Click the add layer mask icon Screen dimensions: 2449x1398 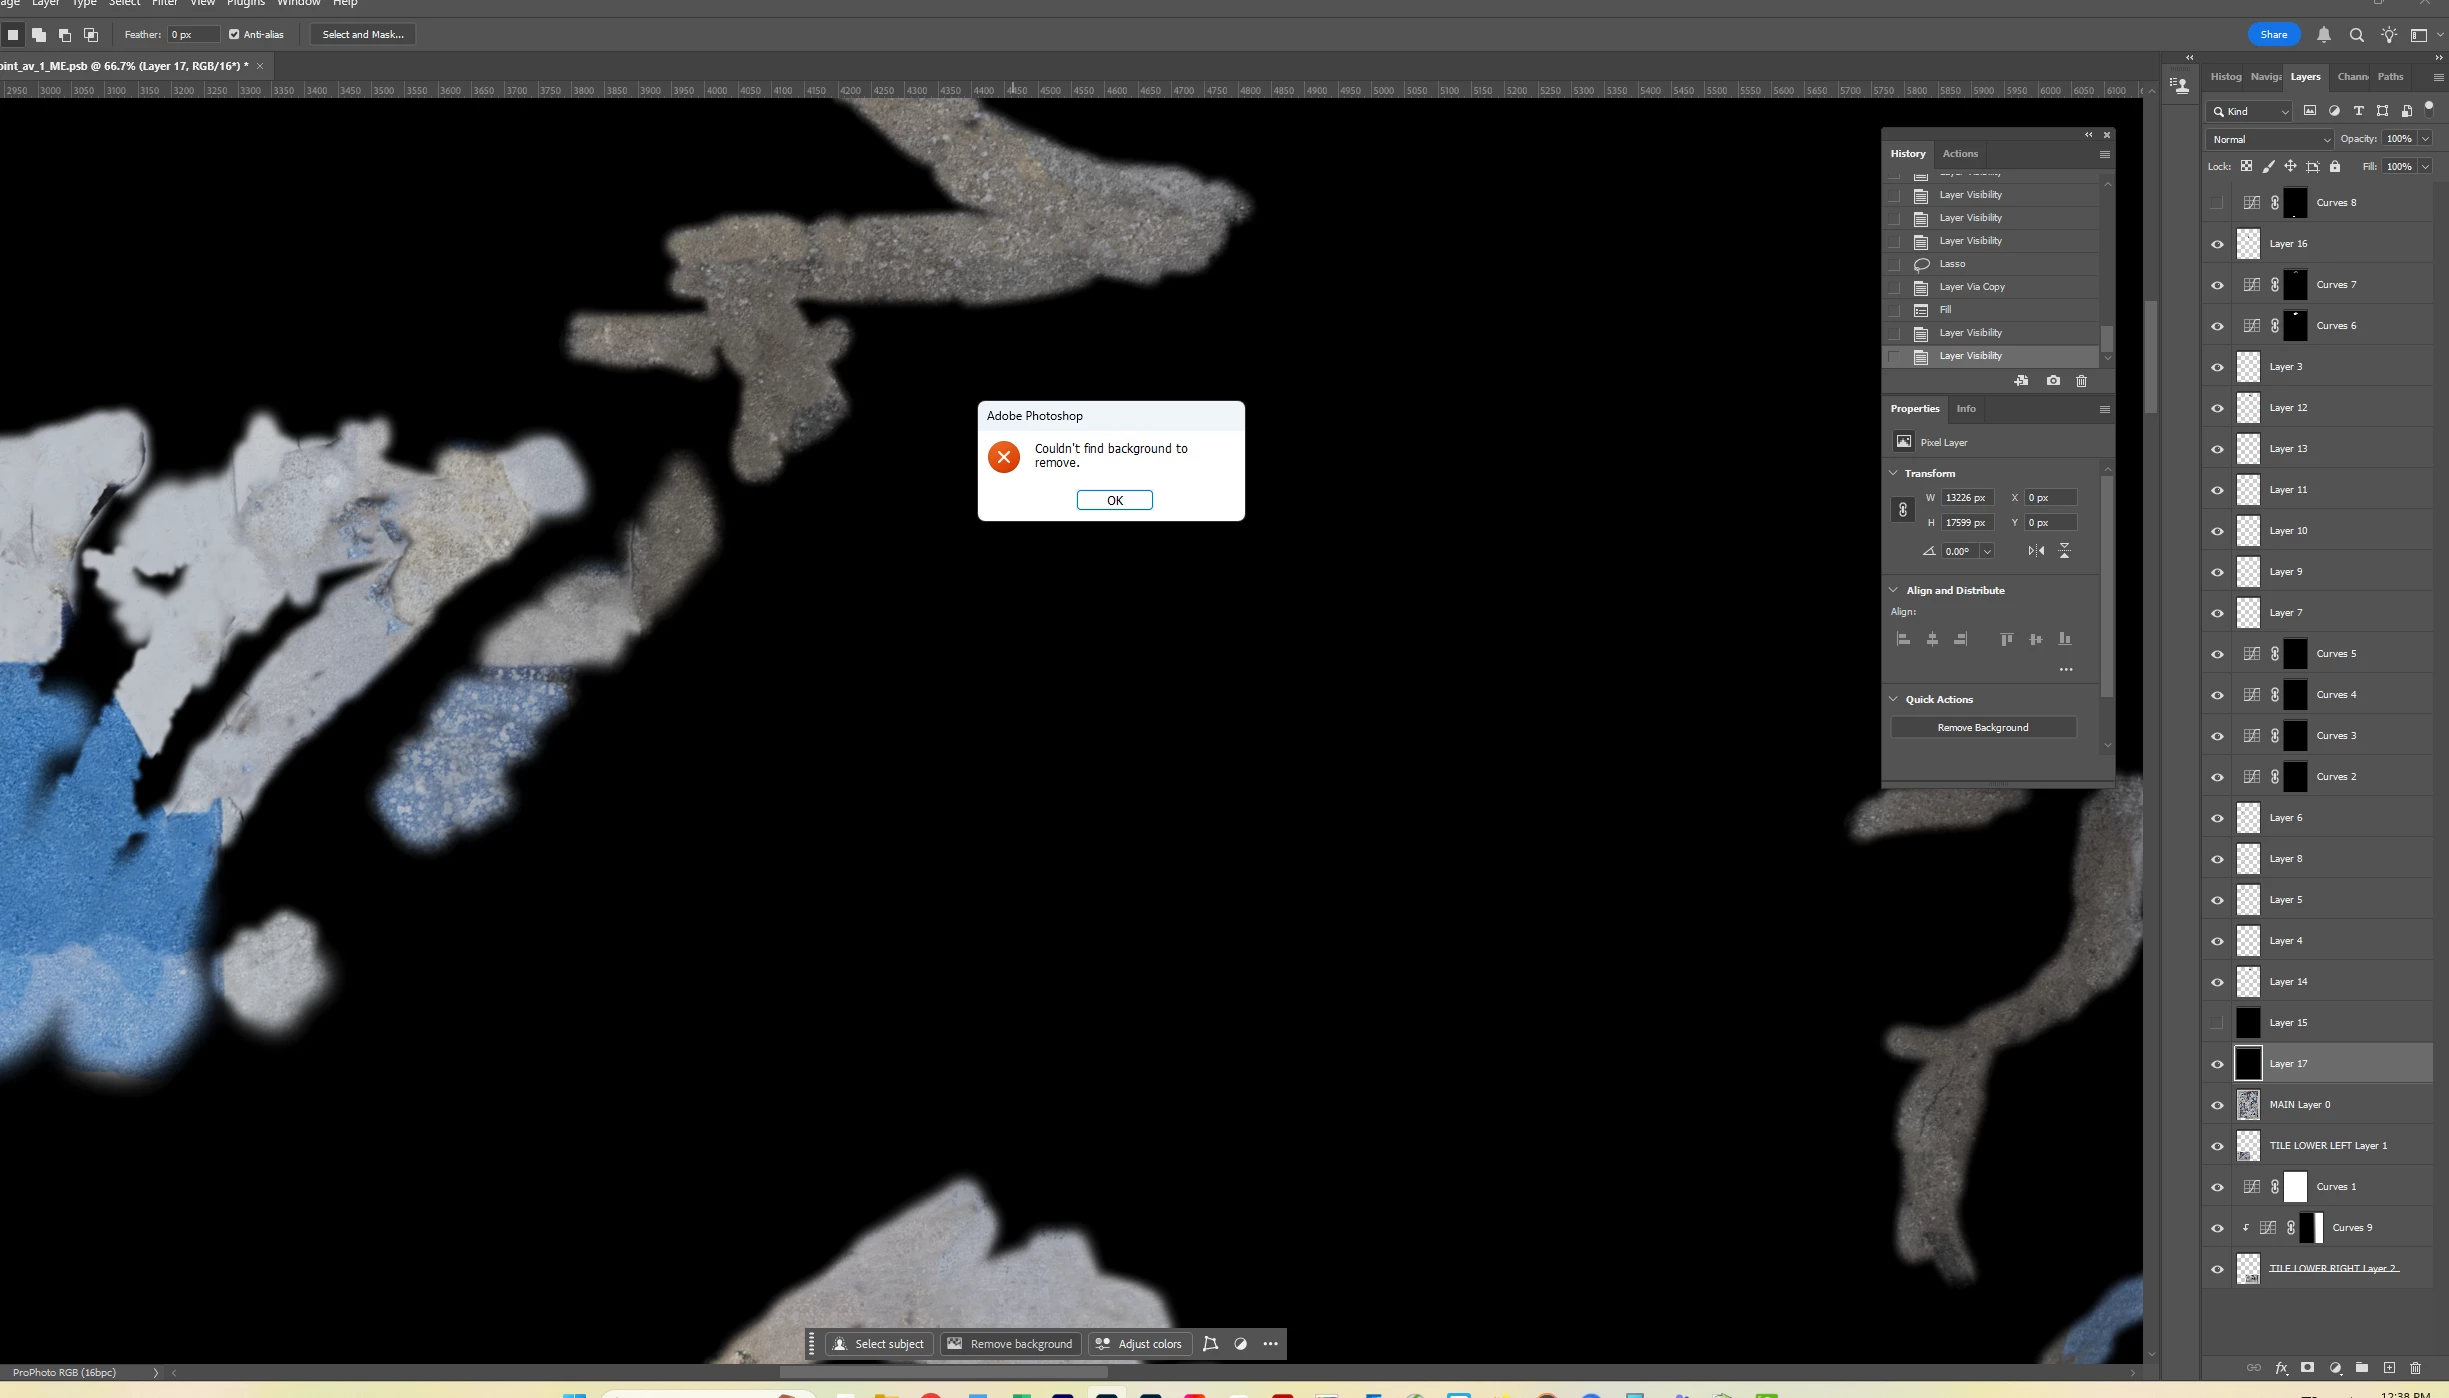pyautogui.click(x=2307, y=1368)
